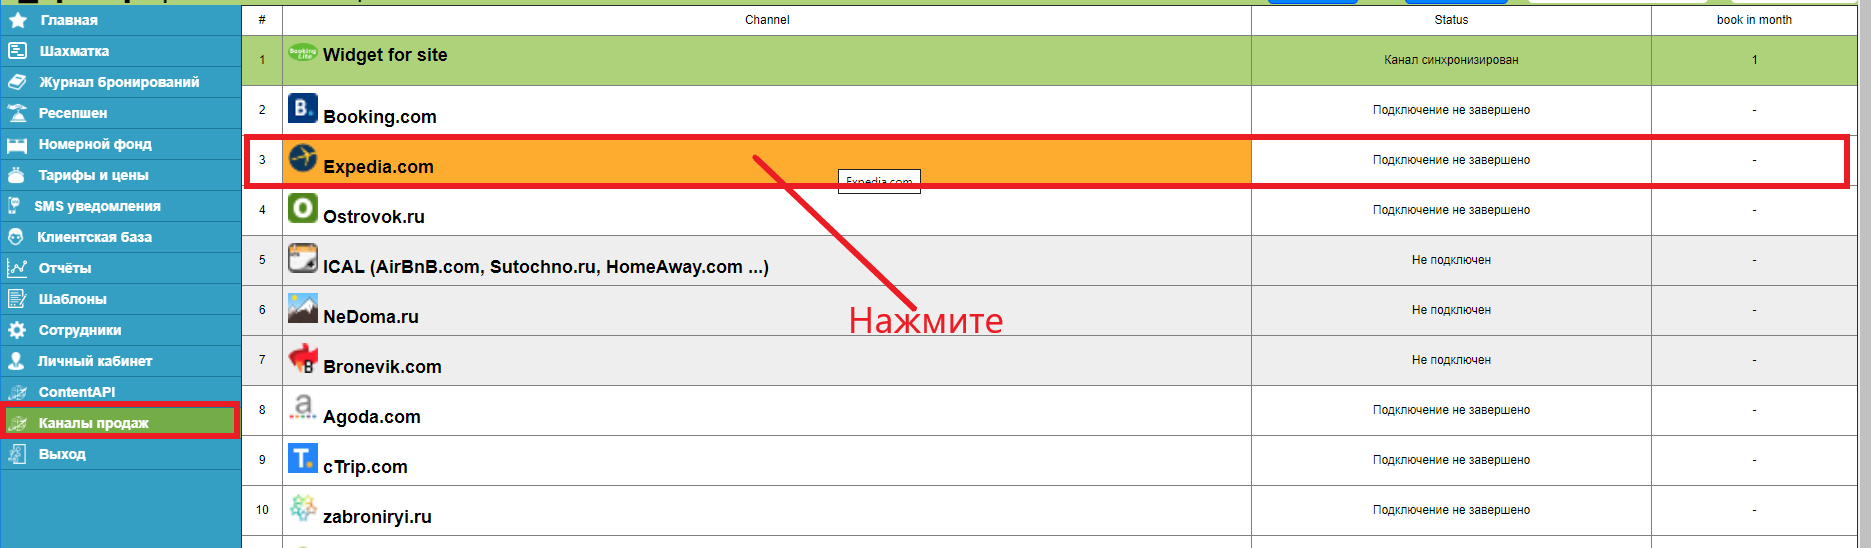Click the Booking.com B logo

point(303,108)
